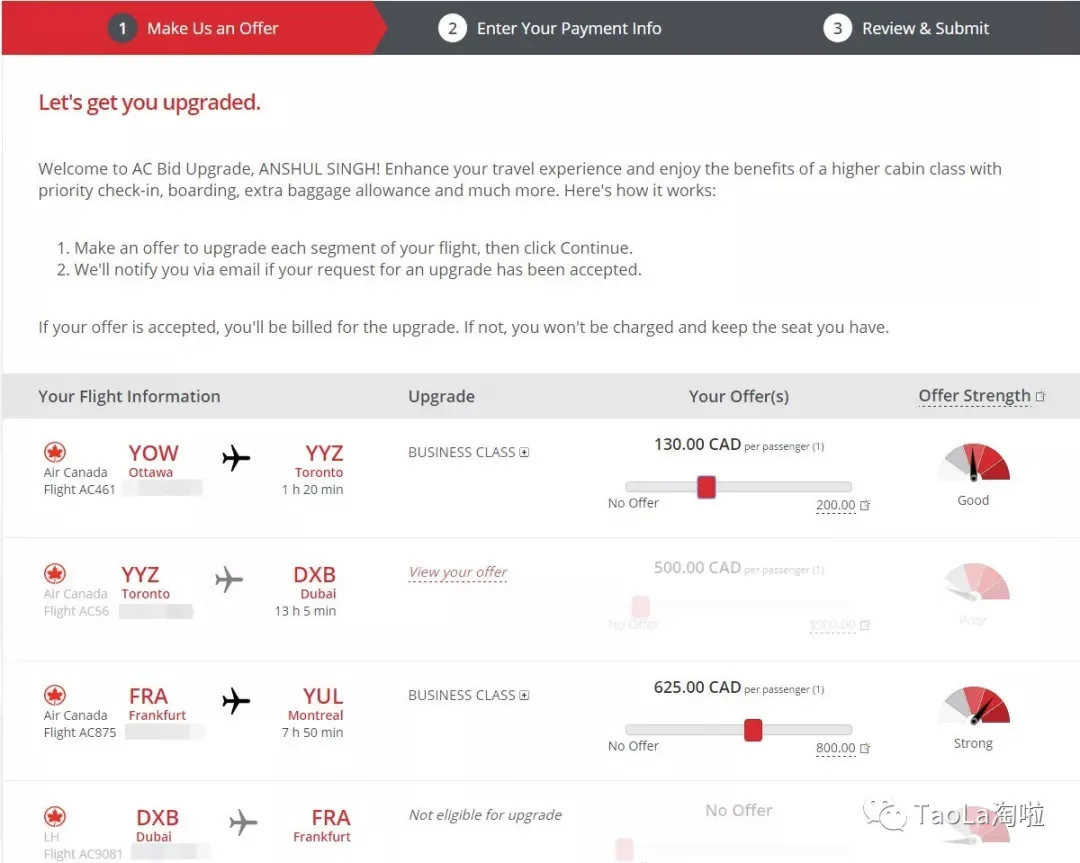Click the Flight AC461 label
This screenshot has width=1080, height=863.
click(x=79, y=490)
